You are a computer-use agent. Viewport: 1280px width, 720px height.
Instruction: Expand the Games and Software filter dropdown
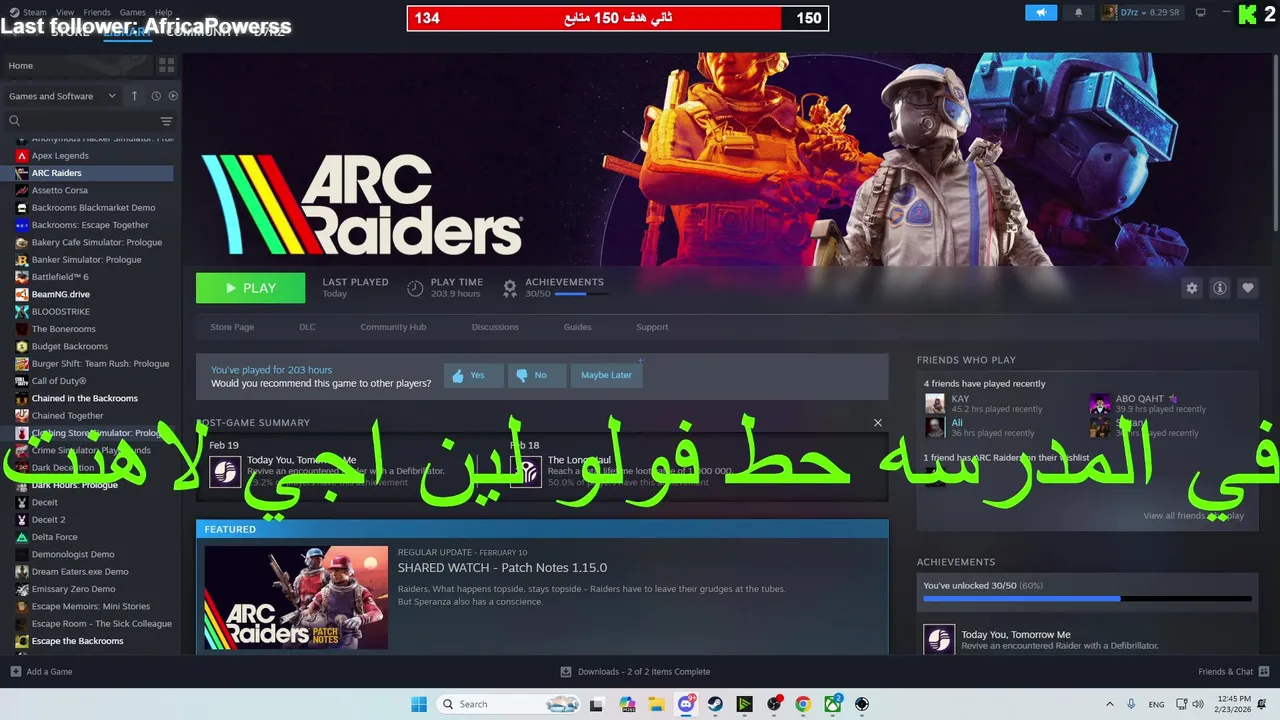click(62, 96)
